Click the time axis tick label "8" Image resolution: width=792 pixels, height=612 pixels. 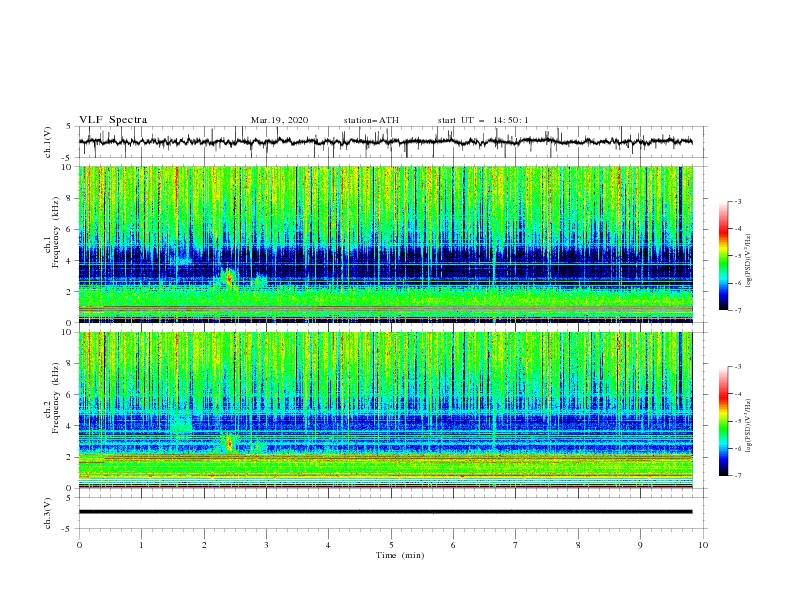pyautogui.click(x=578, y=545)
